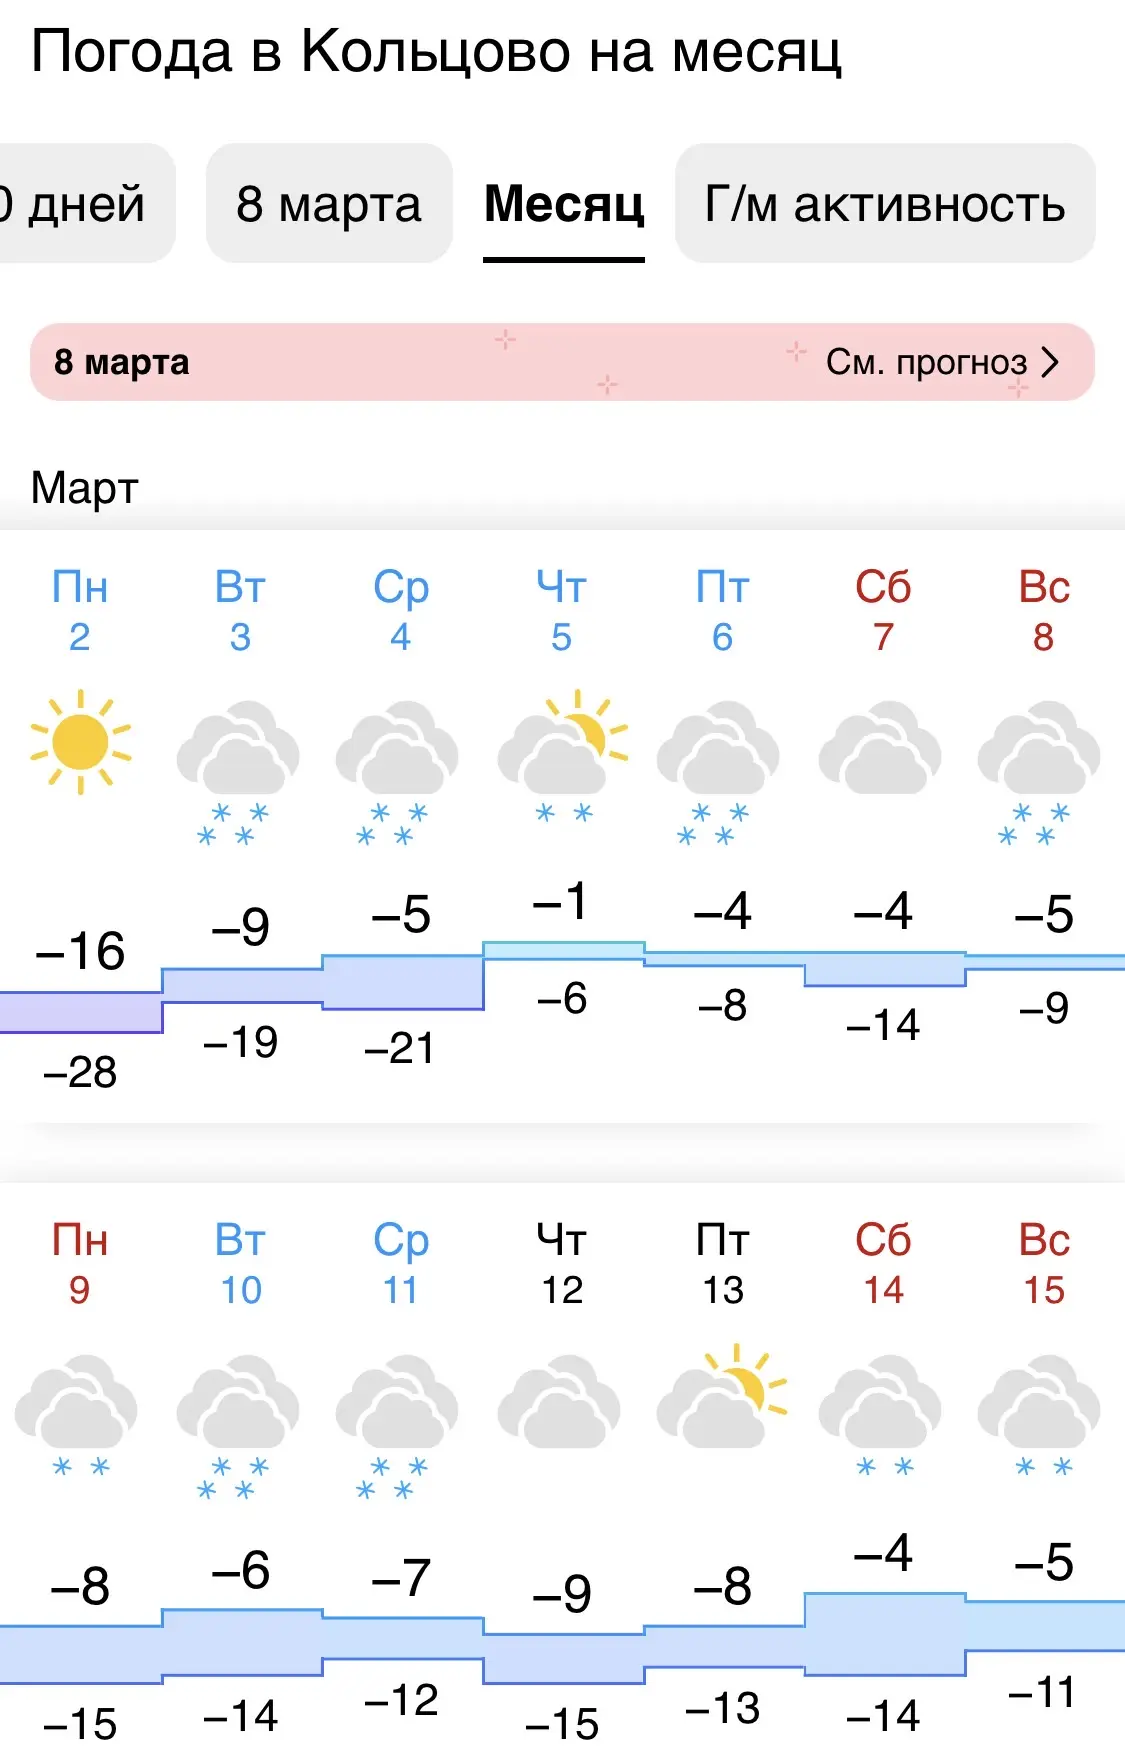This screenshot has height=1761, width=1125.
Task: Click the cloudy icon for Thursday 12
Action: (x=560, y=1402)
